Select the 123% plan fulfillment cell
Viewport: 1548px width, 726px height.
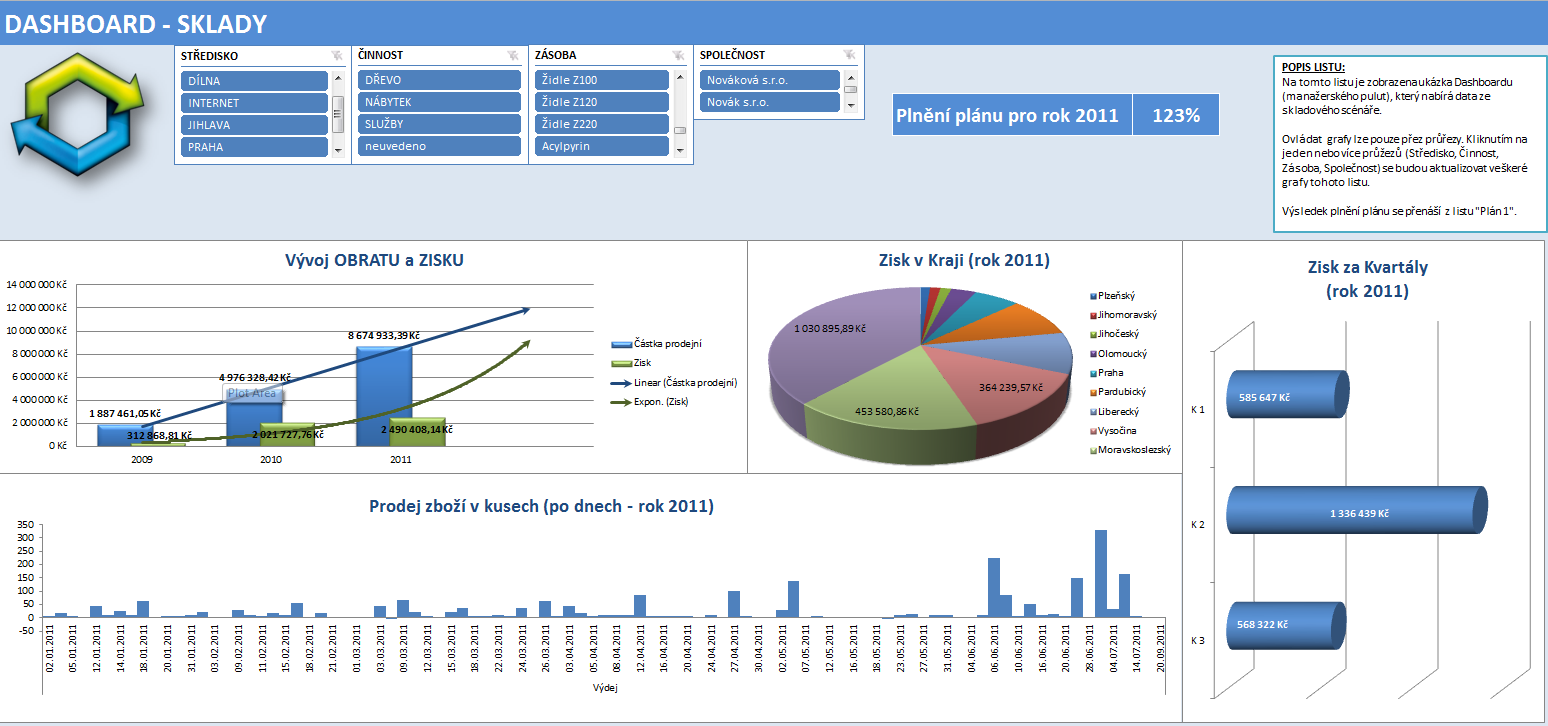click(x=1176, y=115)
